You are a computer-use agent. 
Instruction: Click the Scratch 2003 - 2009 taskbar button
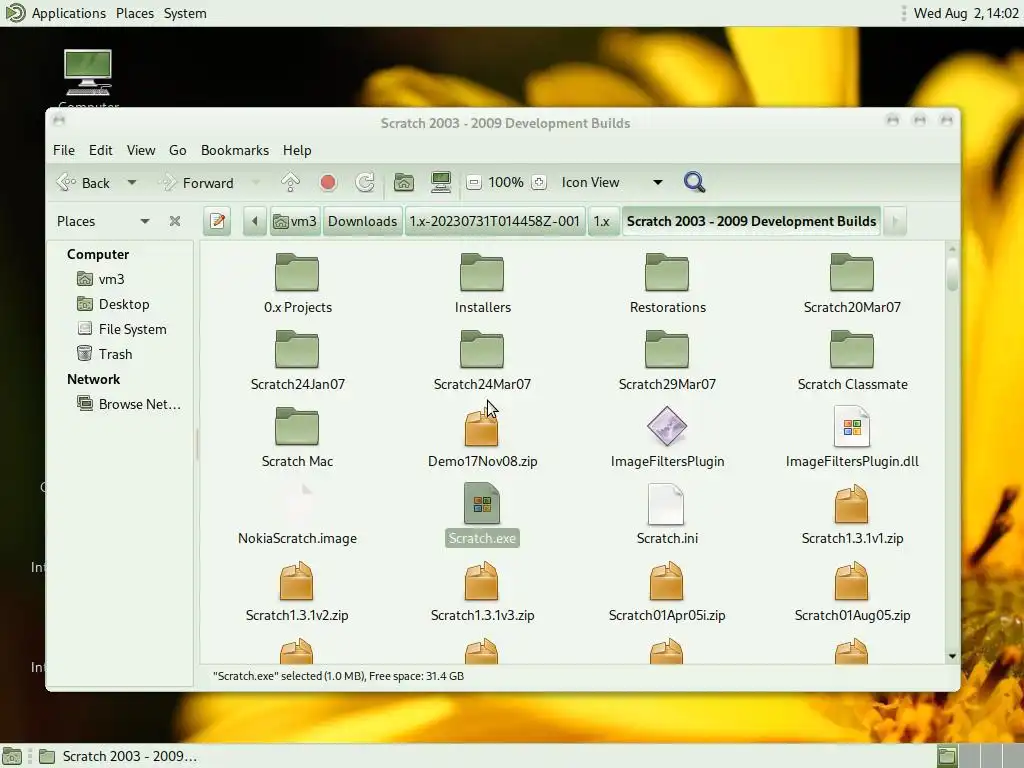118,756
